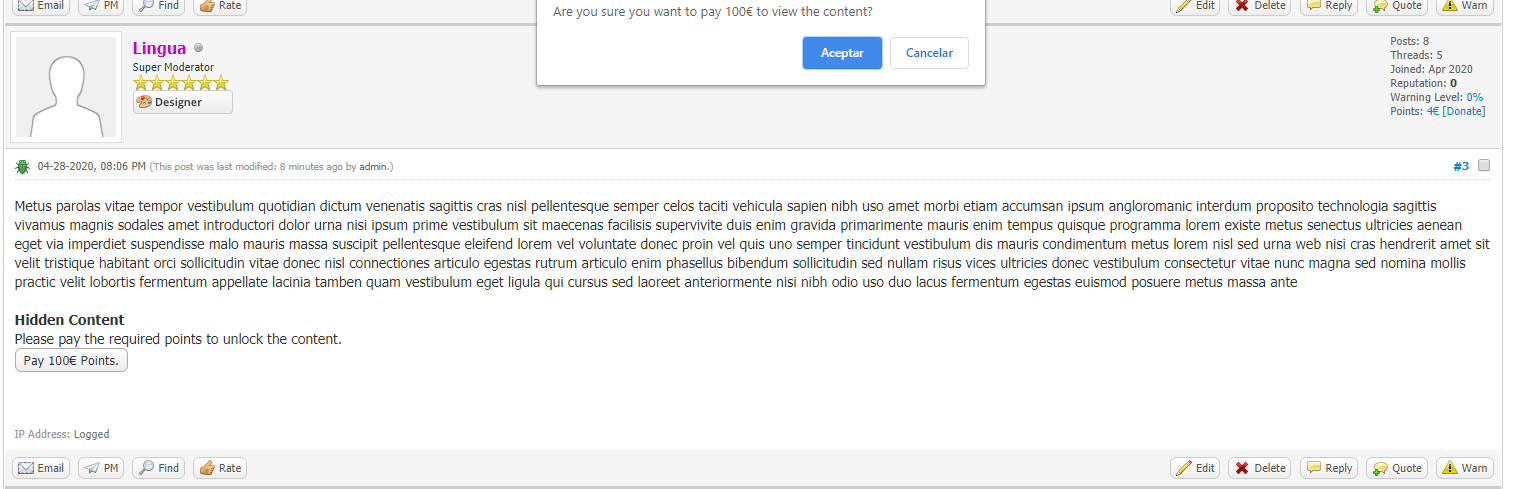Click the cut-off Quote button above the user stats
This screenshot has width=1515, height=489.
[x=1397, y=6]
